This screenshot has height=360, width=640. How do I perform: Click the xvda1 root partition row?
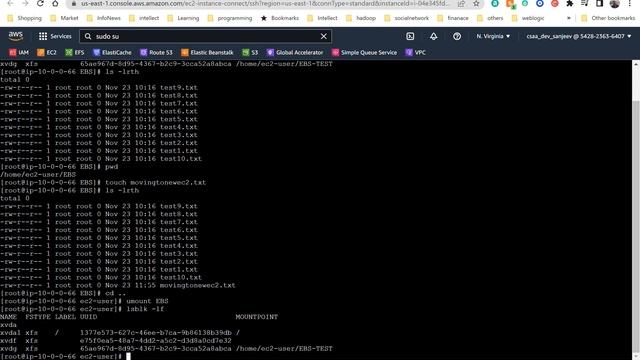tap(120, 333)
